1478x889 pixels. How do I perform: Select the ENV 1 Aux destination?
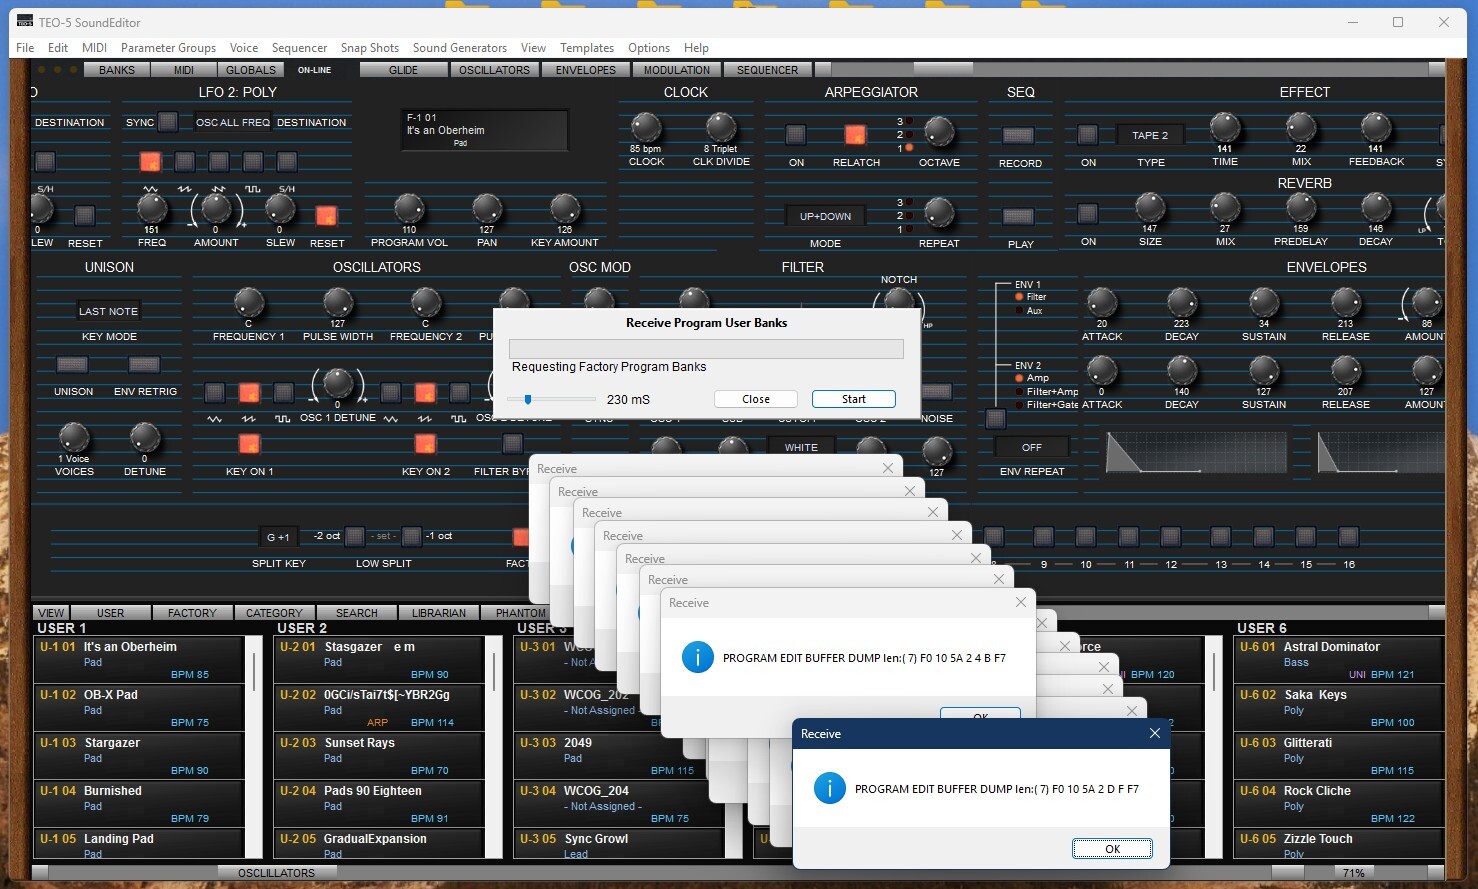click(1029, 311)
